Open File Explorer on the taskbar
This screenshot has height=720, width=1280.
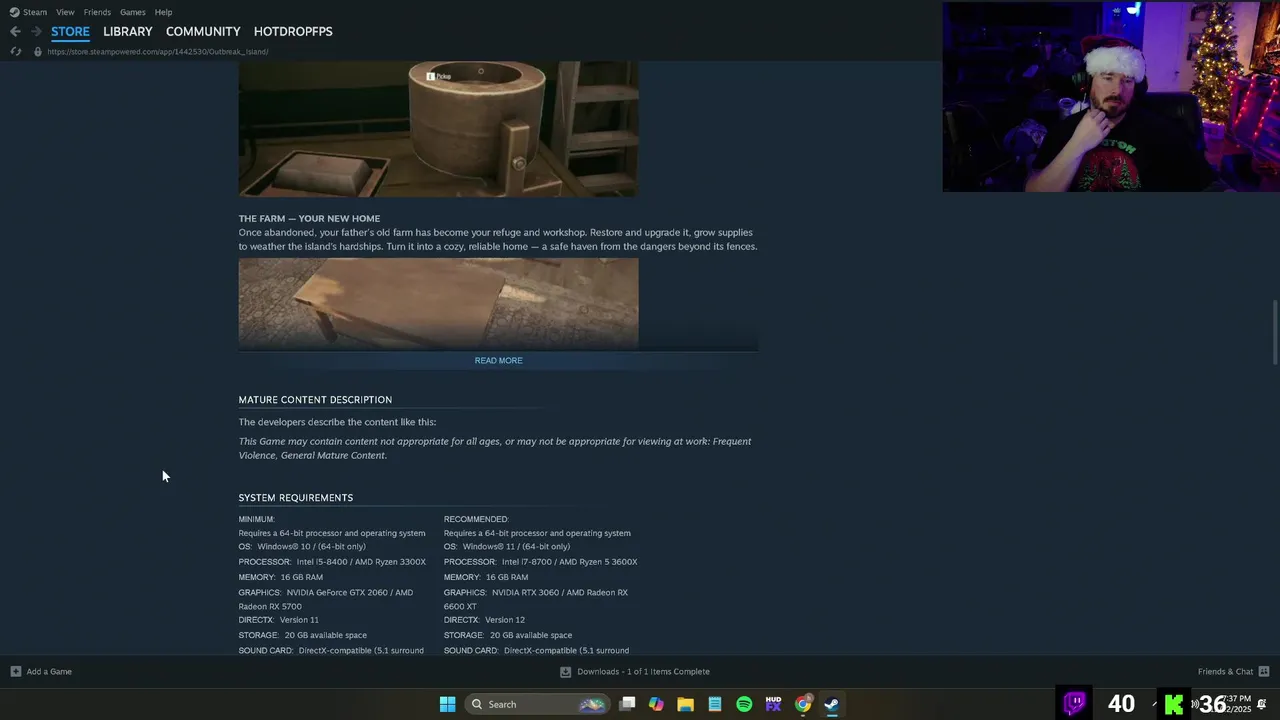685,704
